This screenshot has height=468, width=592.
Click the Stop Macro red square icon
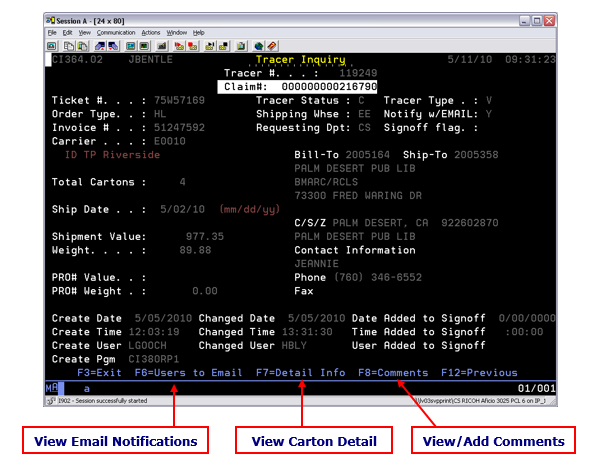coord(193,46)
